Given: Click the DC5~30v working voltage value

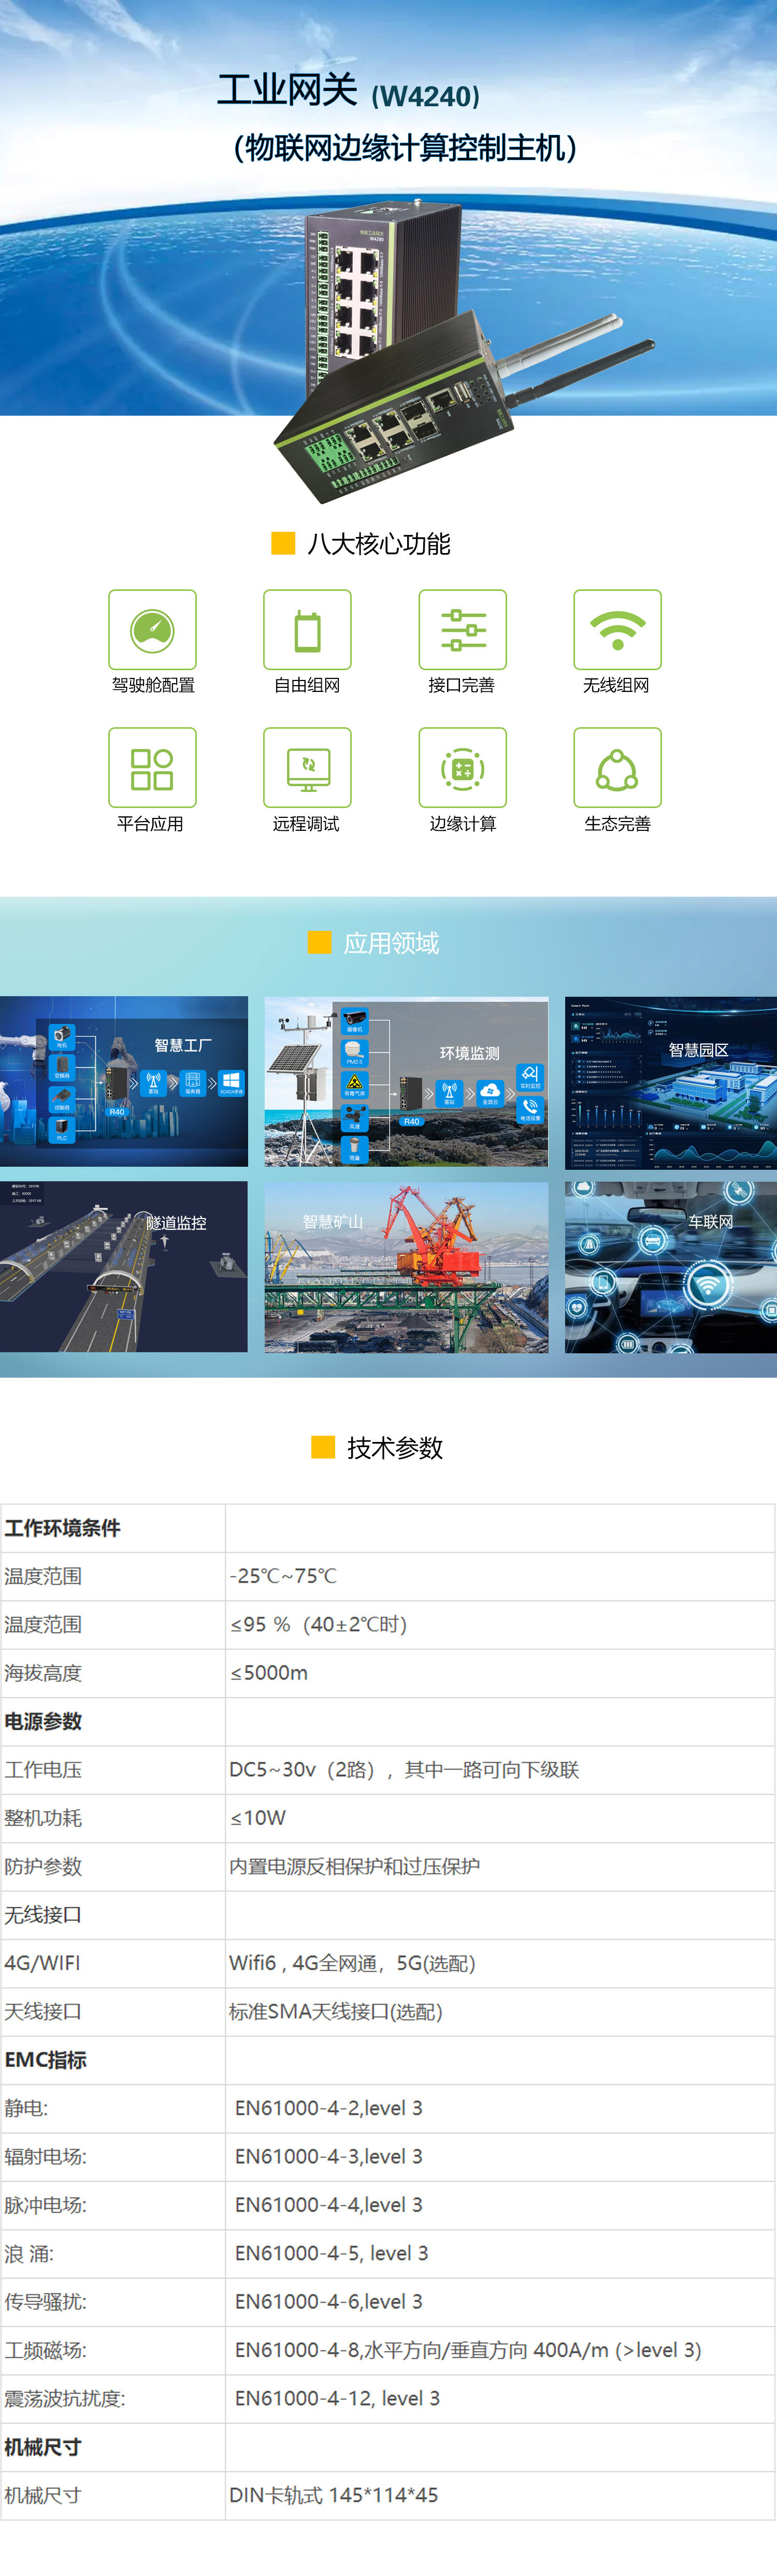Looking at the screenshot, I should pos(404,1770).
